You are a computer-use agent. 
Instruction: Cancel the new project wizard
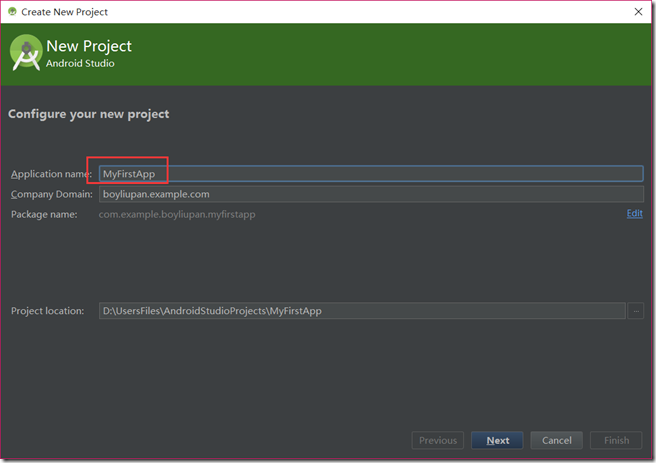click(557, 440)
